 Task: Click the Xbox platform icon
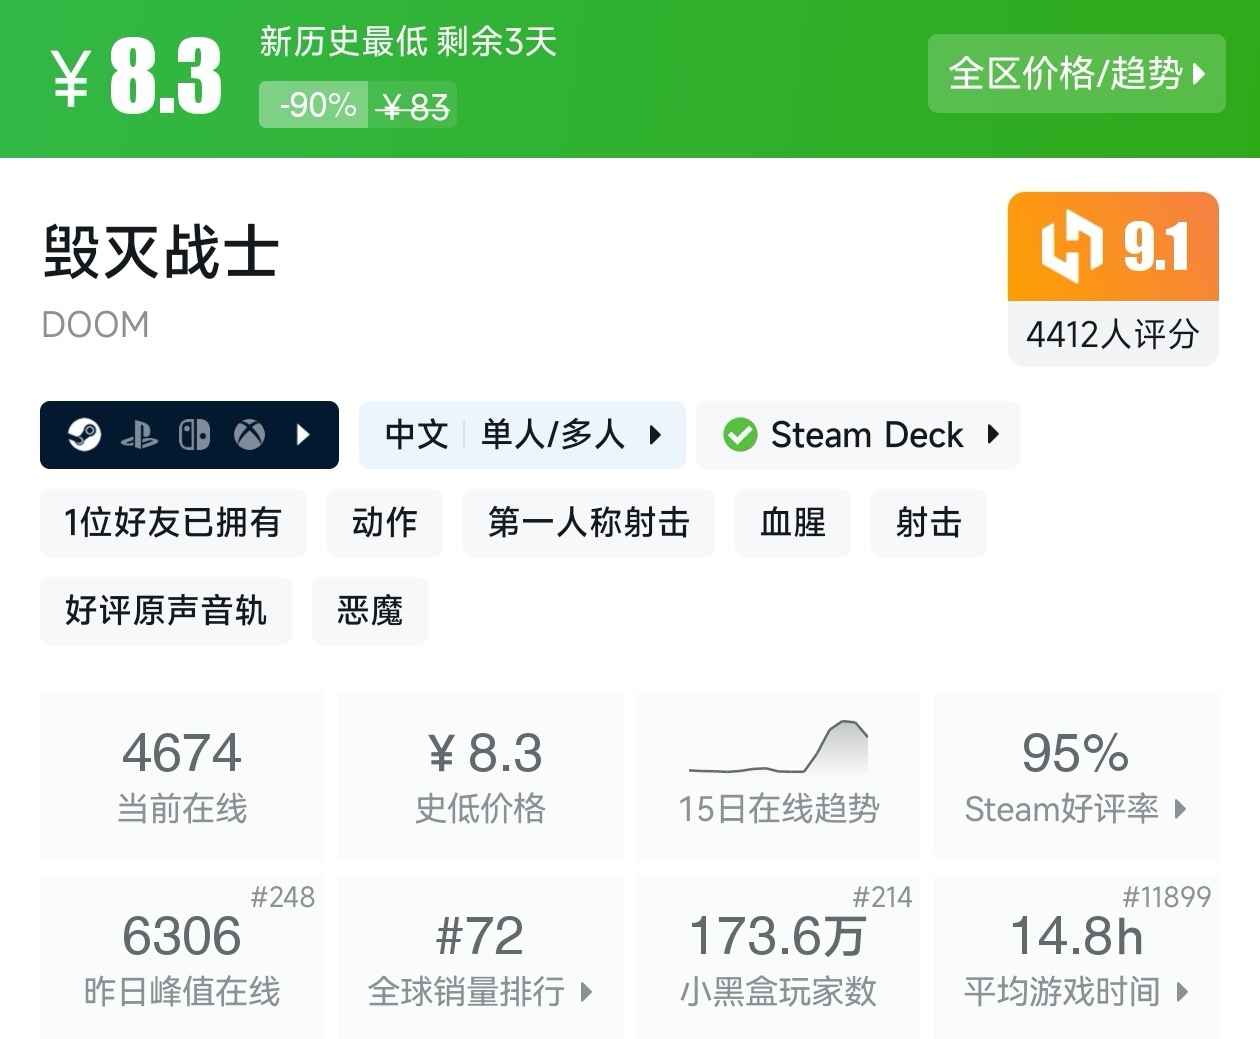point(249,435)
